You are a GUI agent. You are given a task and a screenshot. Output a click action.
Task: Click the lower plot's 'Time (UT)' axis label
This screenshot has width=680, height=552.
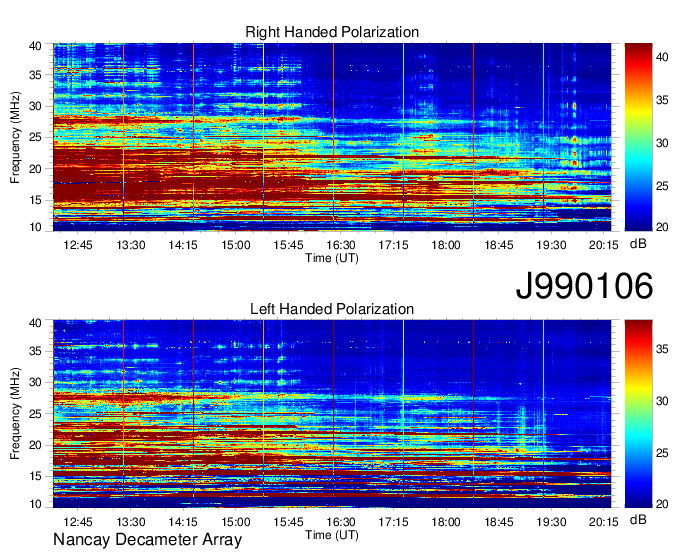coord(332,535)
